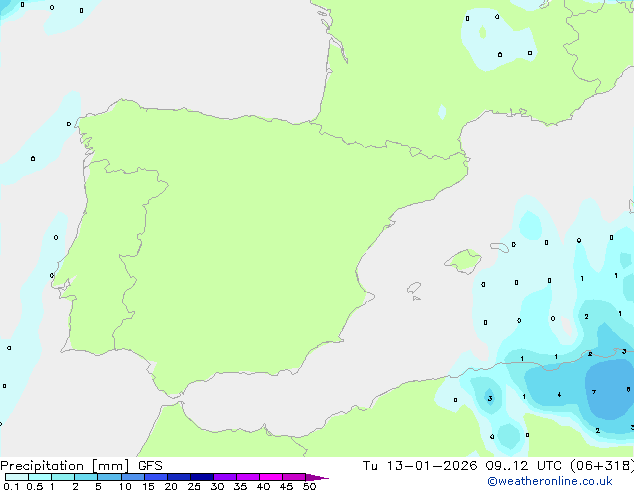The height and width of the screenshot is (490, 634).
Task: Click the 0.5–1 mm legend color box
Action: (40, 477)
